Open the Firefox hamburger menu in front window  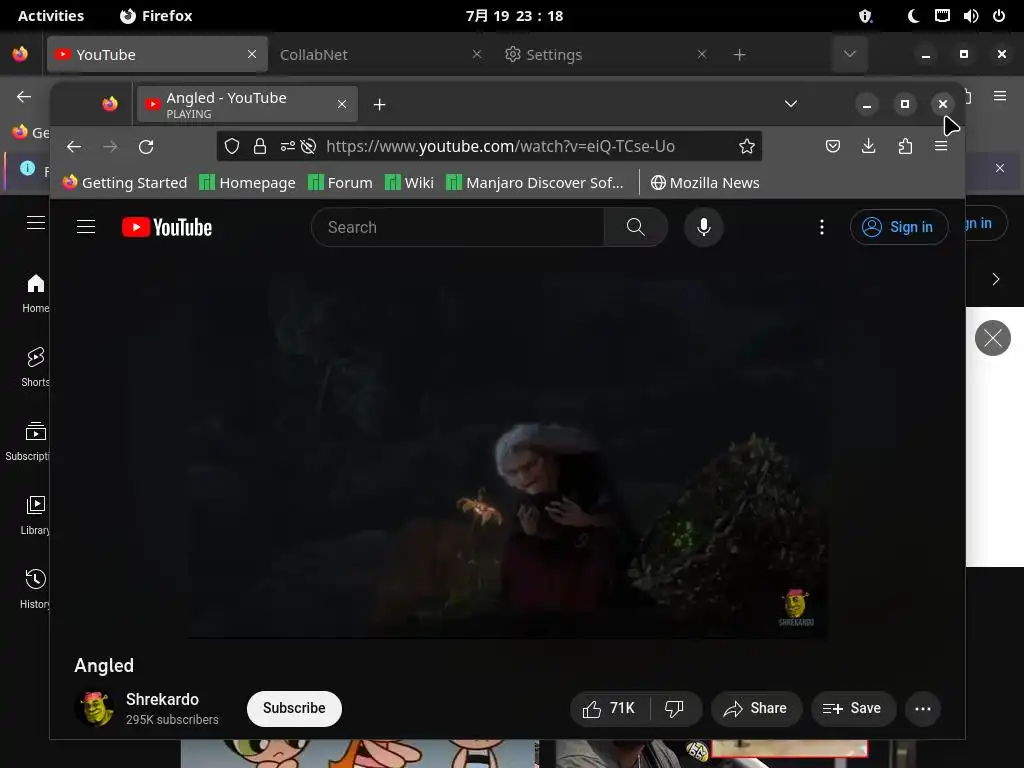coord(941,146)
